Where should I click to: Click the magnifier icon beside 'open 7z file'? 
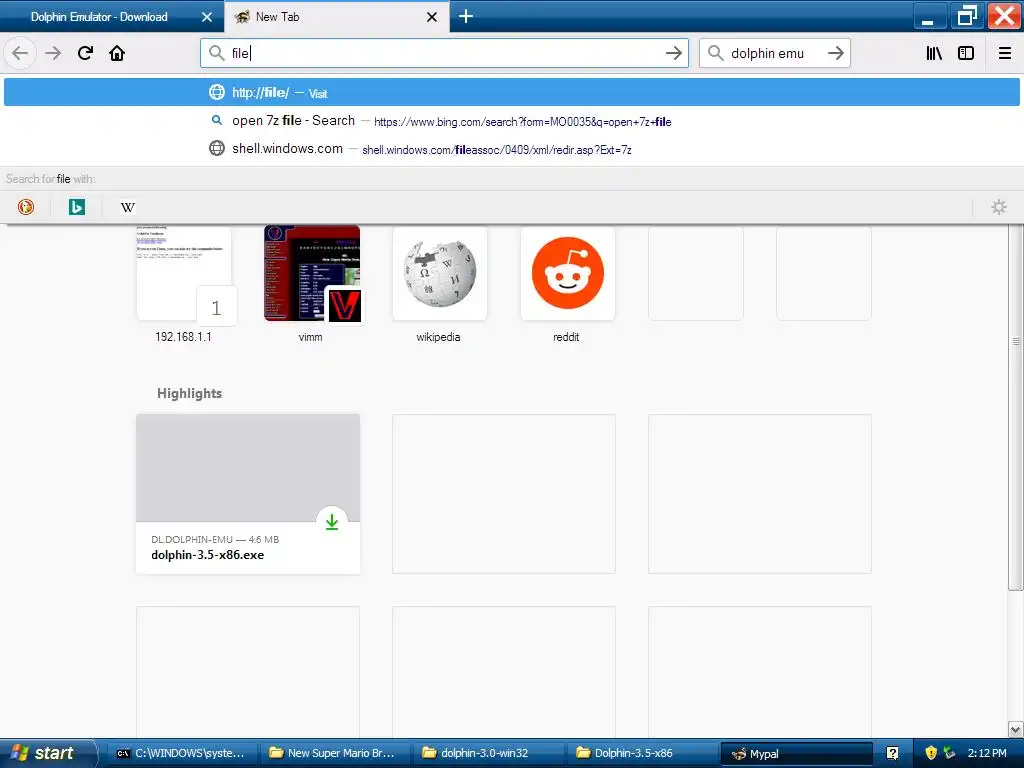[217, 120]
